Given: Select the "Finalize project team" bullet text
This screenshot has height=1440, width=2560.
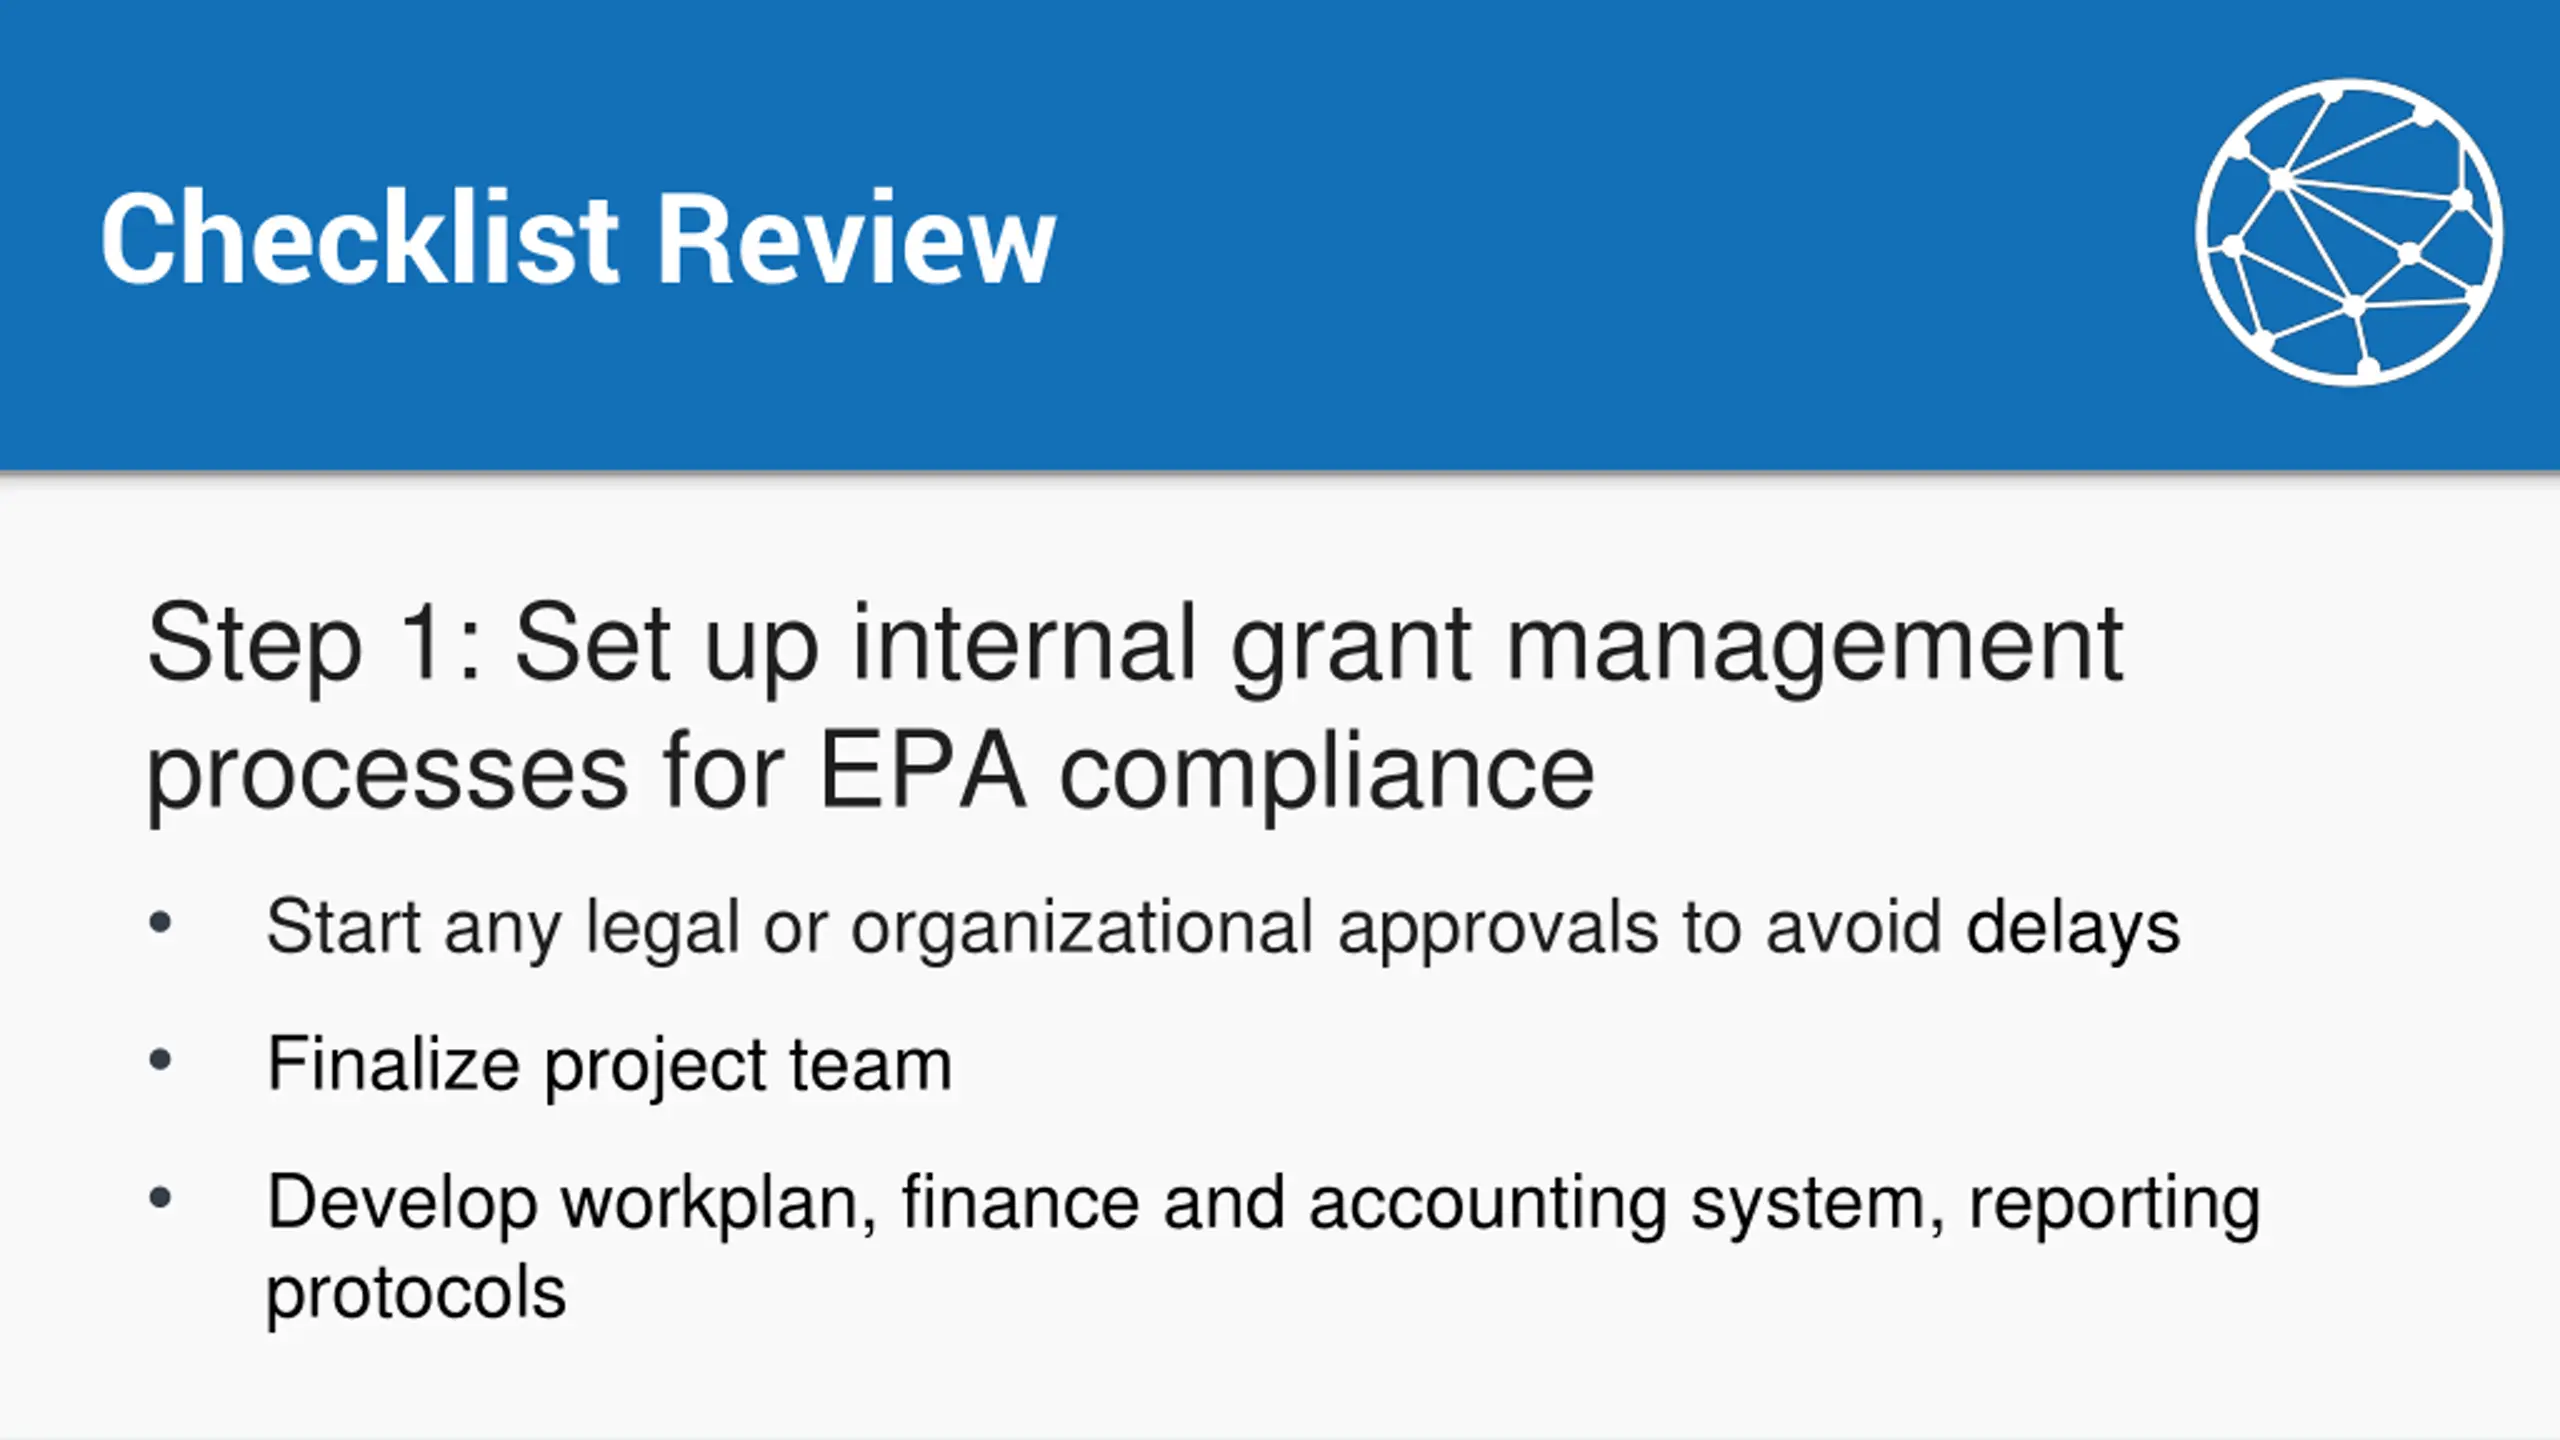Looking at the screenshot, I should click(x=609, y=1066).
